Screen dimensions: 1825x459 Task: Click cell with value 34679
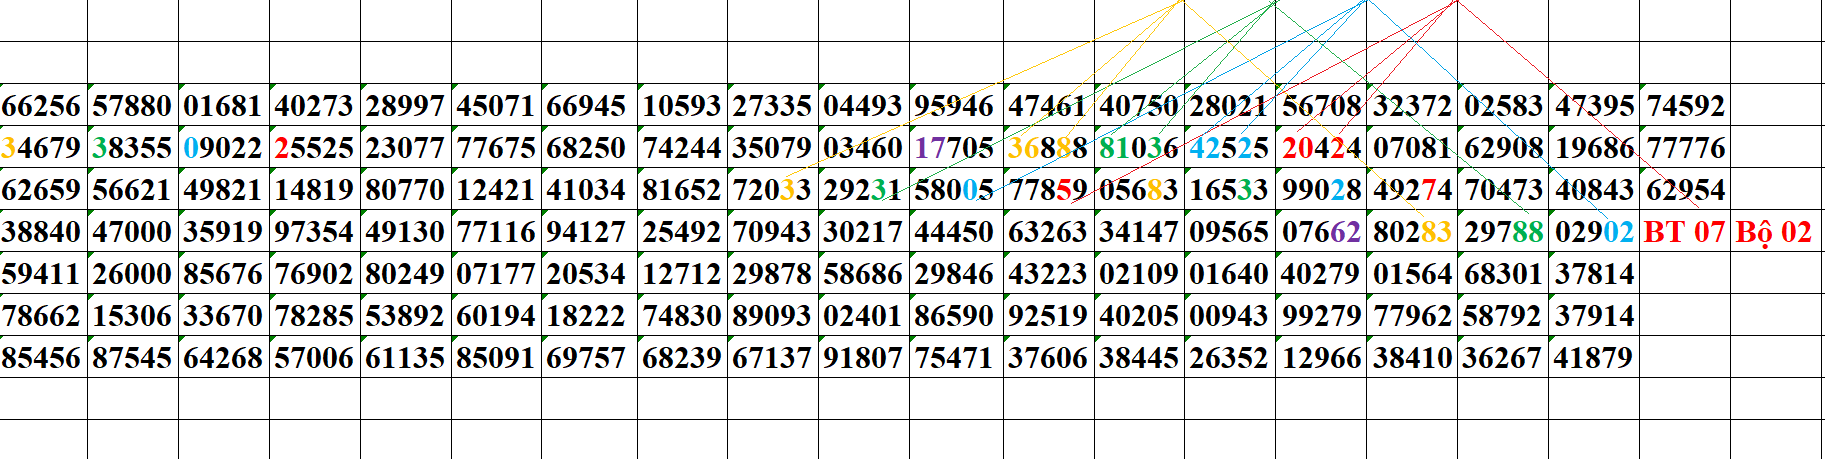(x=42, y=148)
